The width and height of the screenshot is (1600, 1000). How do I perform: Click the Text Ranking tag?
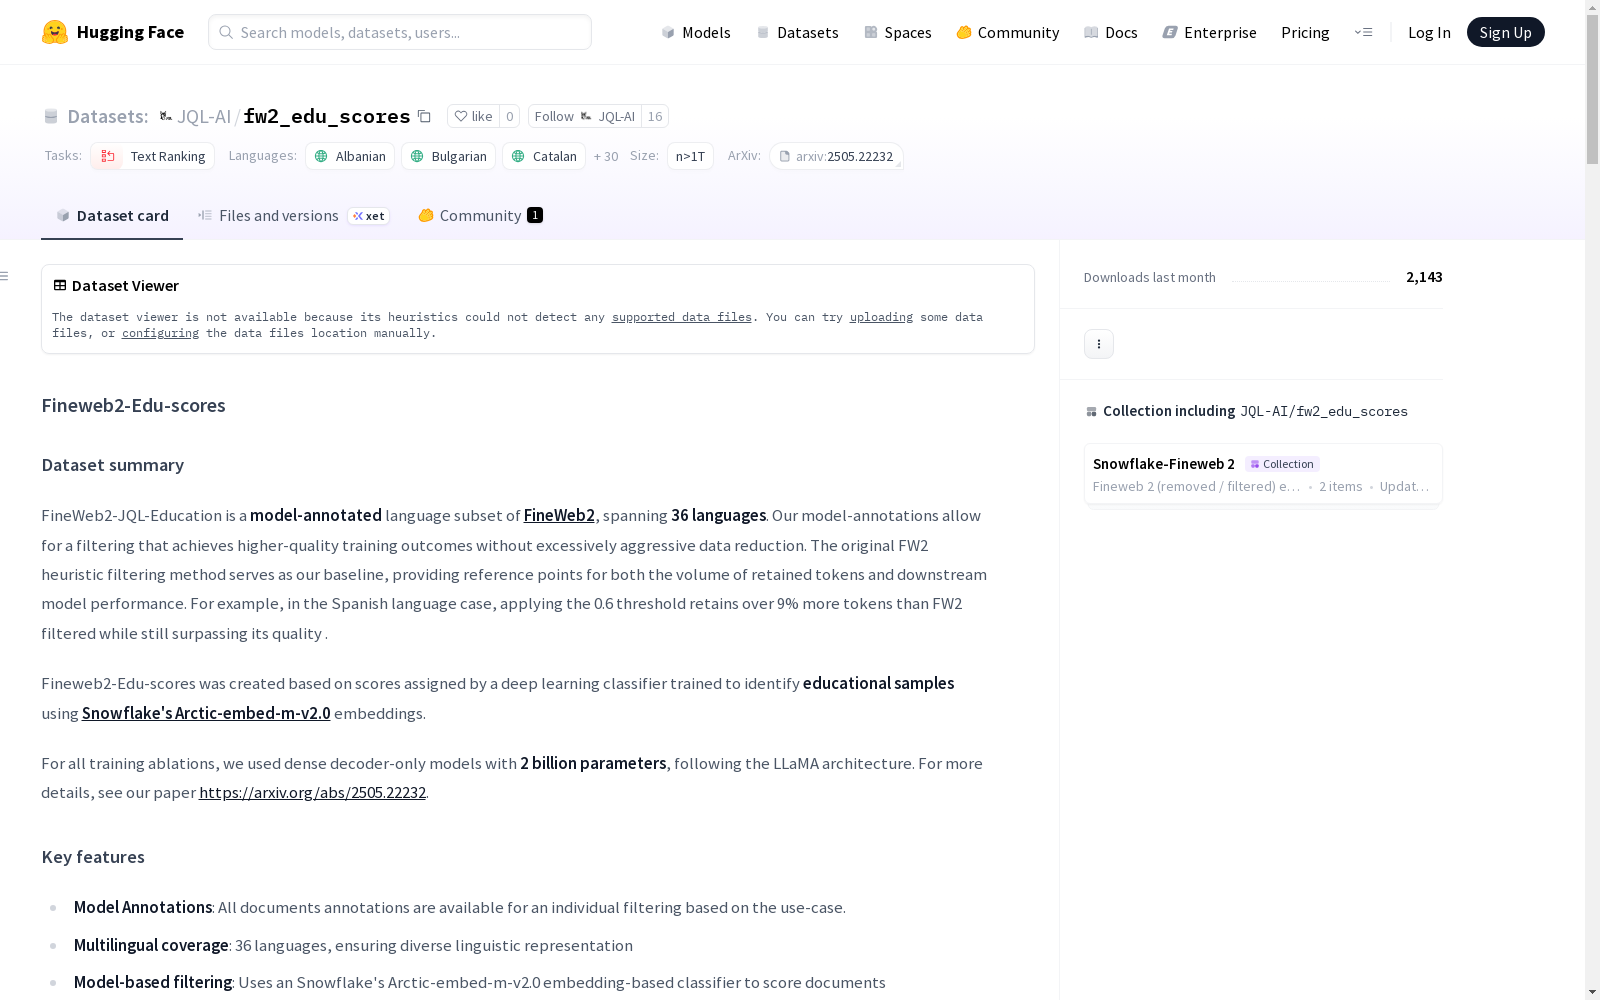click(x=152, y=156)
